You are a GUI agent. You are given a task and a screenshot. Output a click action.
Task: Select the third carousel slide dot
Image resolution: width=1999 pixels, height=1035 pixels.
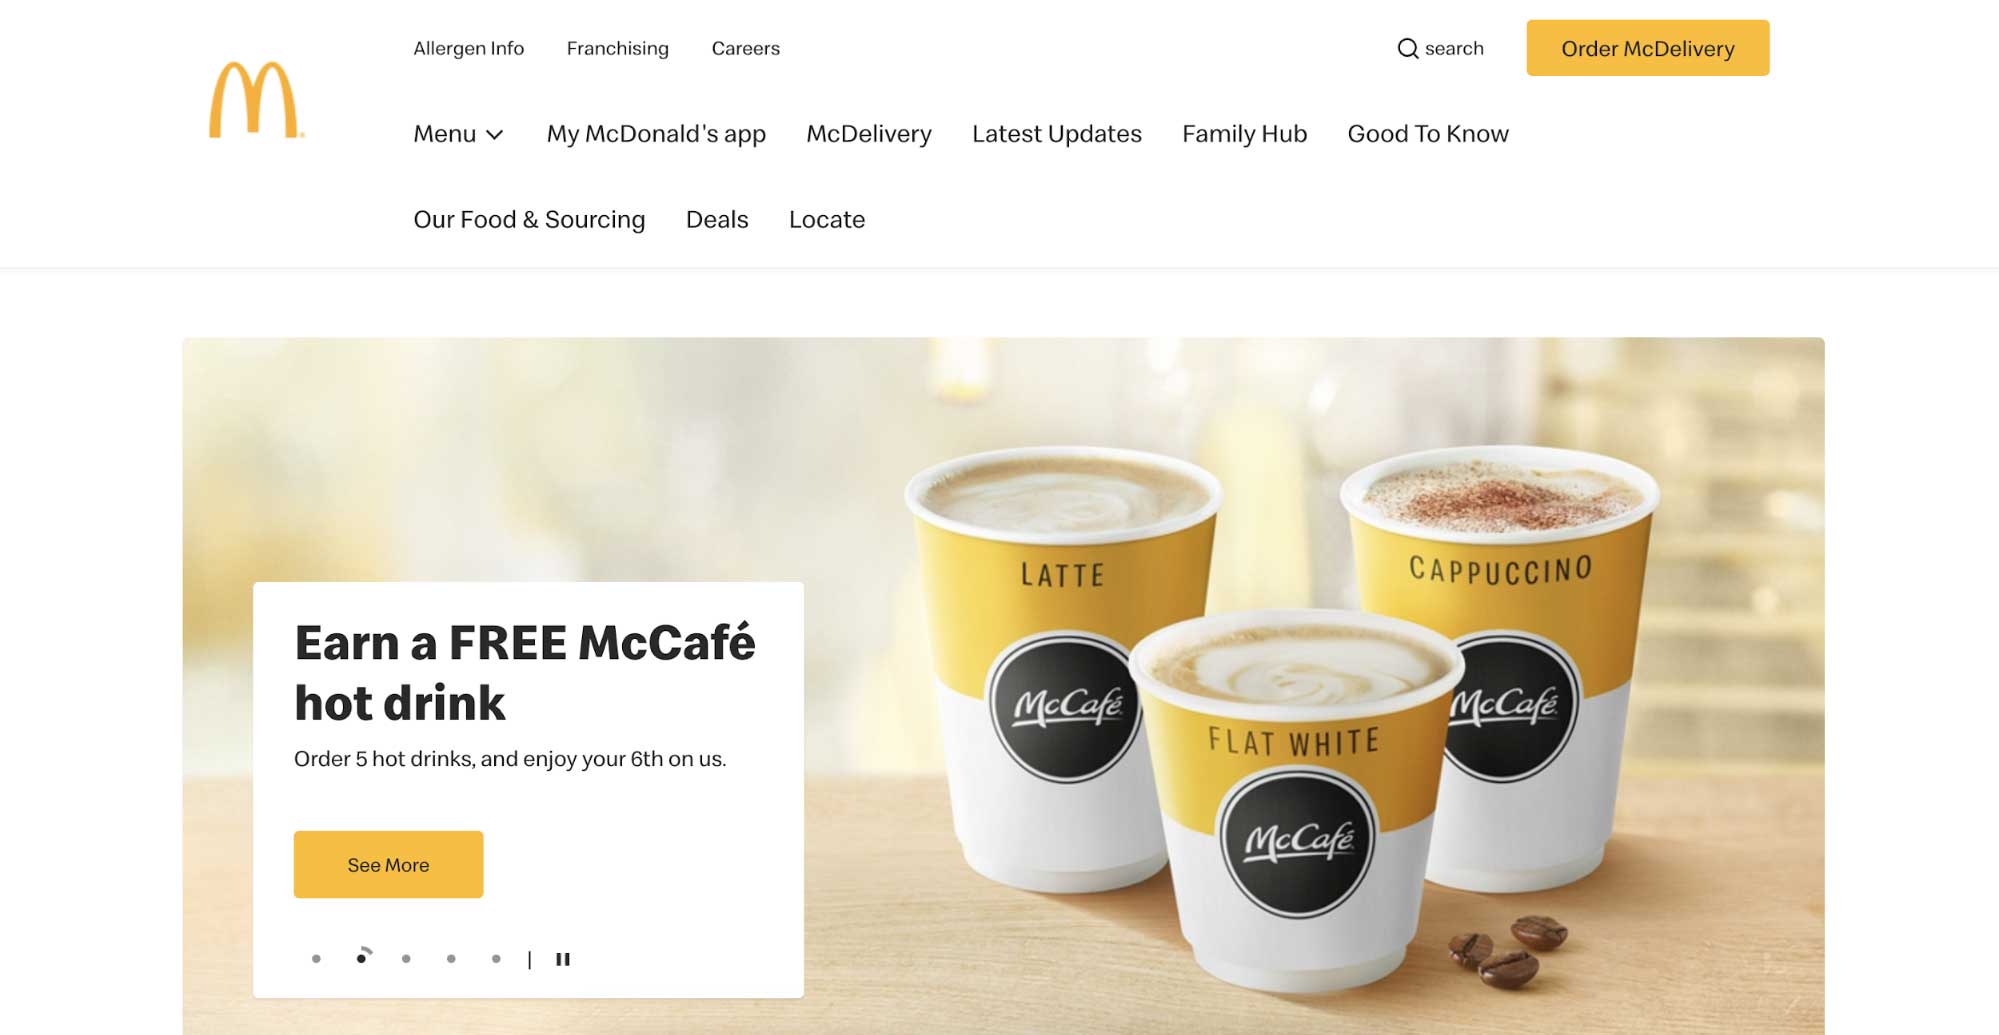[406, 958]
